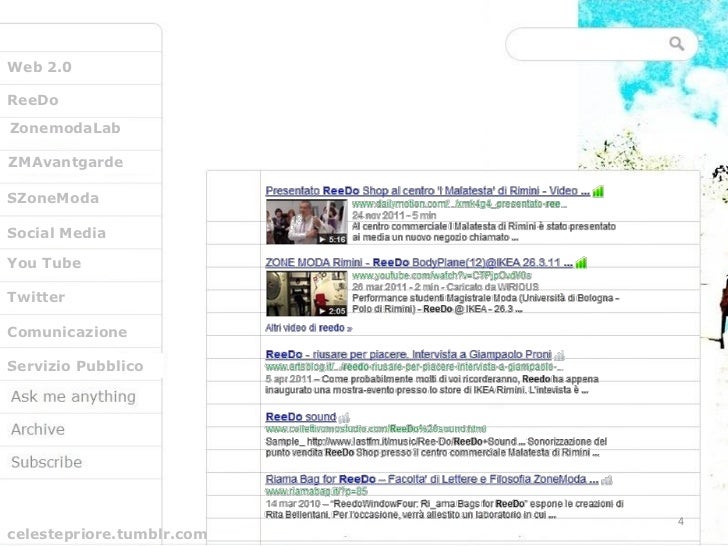728x546 pixels.
Task: Click snippet '5 apr 2011 – Come probabilmente'
Action: 432,384
